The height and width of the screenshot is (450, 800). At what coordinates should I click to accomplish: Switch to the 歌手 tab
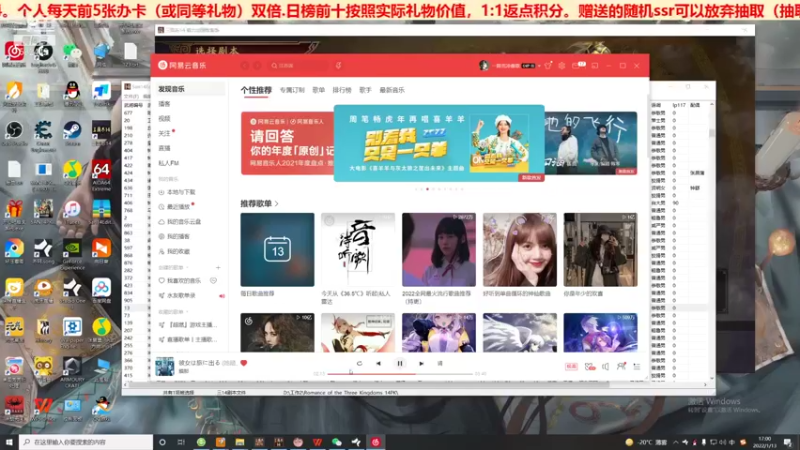[365, 90]
